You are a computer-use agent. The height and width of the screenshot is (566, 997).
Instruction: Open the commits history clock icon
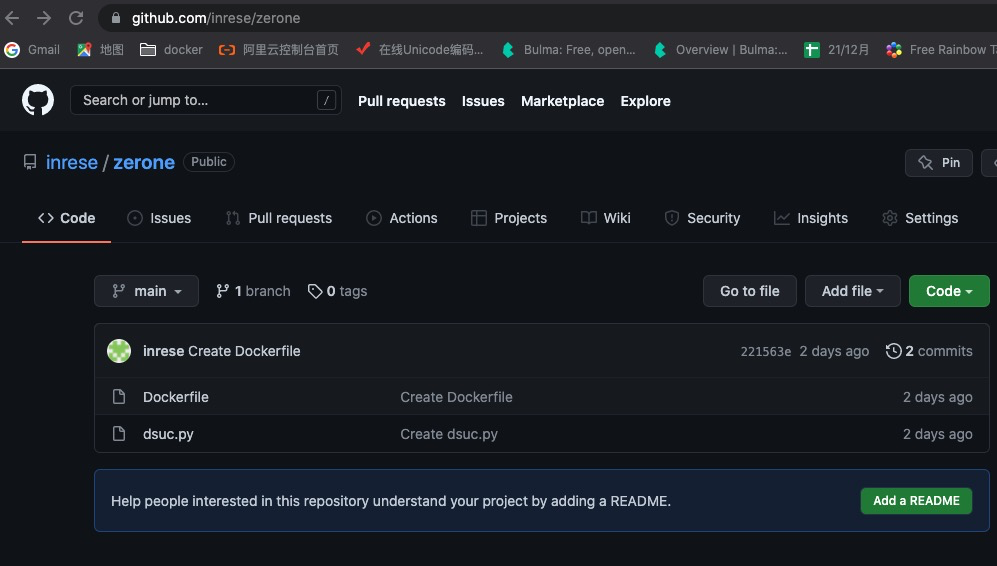(x=893, y=351)
